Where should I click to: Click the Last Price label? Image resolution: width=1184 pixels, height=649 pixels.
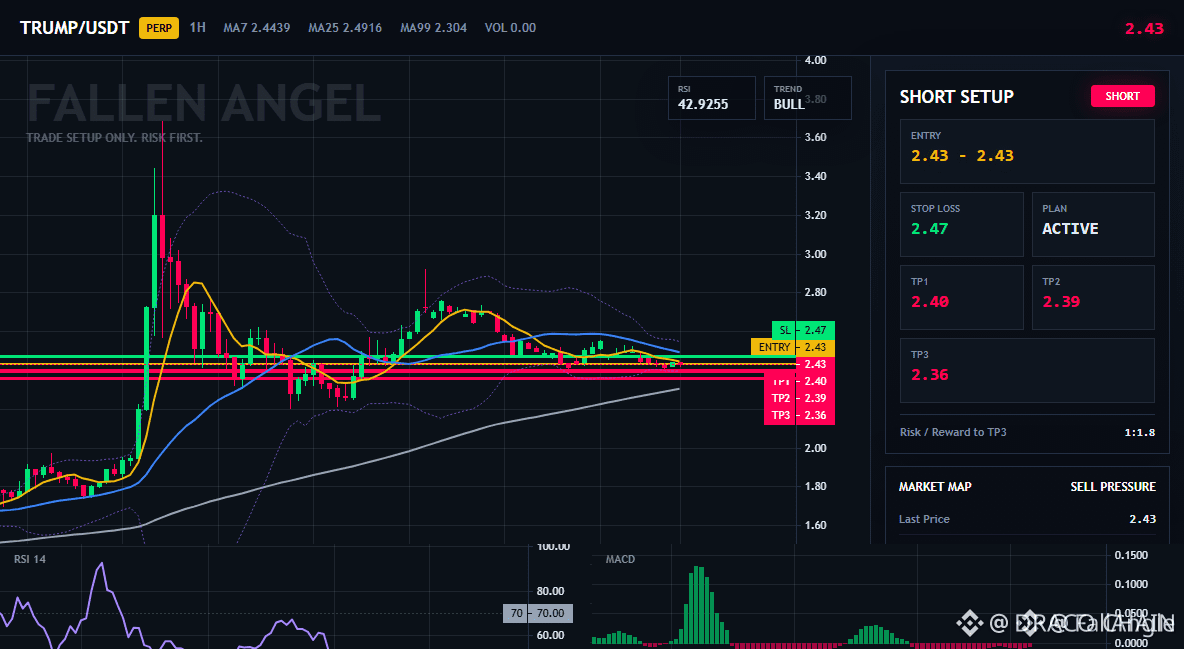tap(924, 519)
